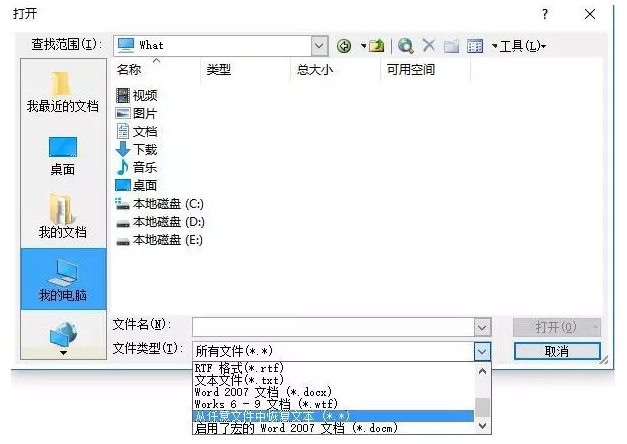627x444 pixels.
Task: Open the 工具(L) tools menu
Action: (523, 46)
